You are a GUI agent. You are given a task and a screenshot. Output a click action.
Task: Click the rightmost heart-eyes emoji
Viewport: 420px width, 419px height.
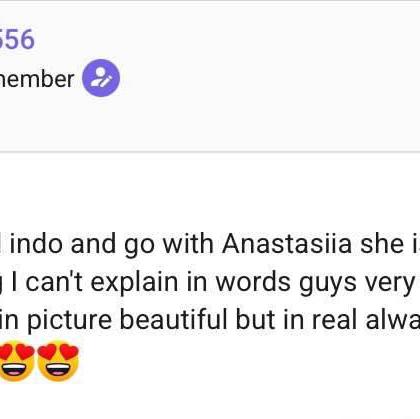point(58,361)
